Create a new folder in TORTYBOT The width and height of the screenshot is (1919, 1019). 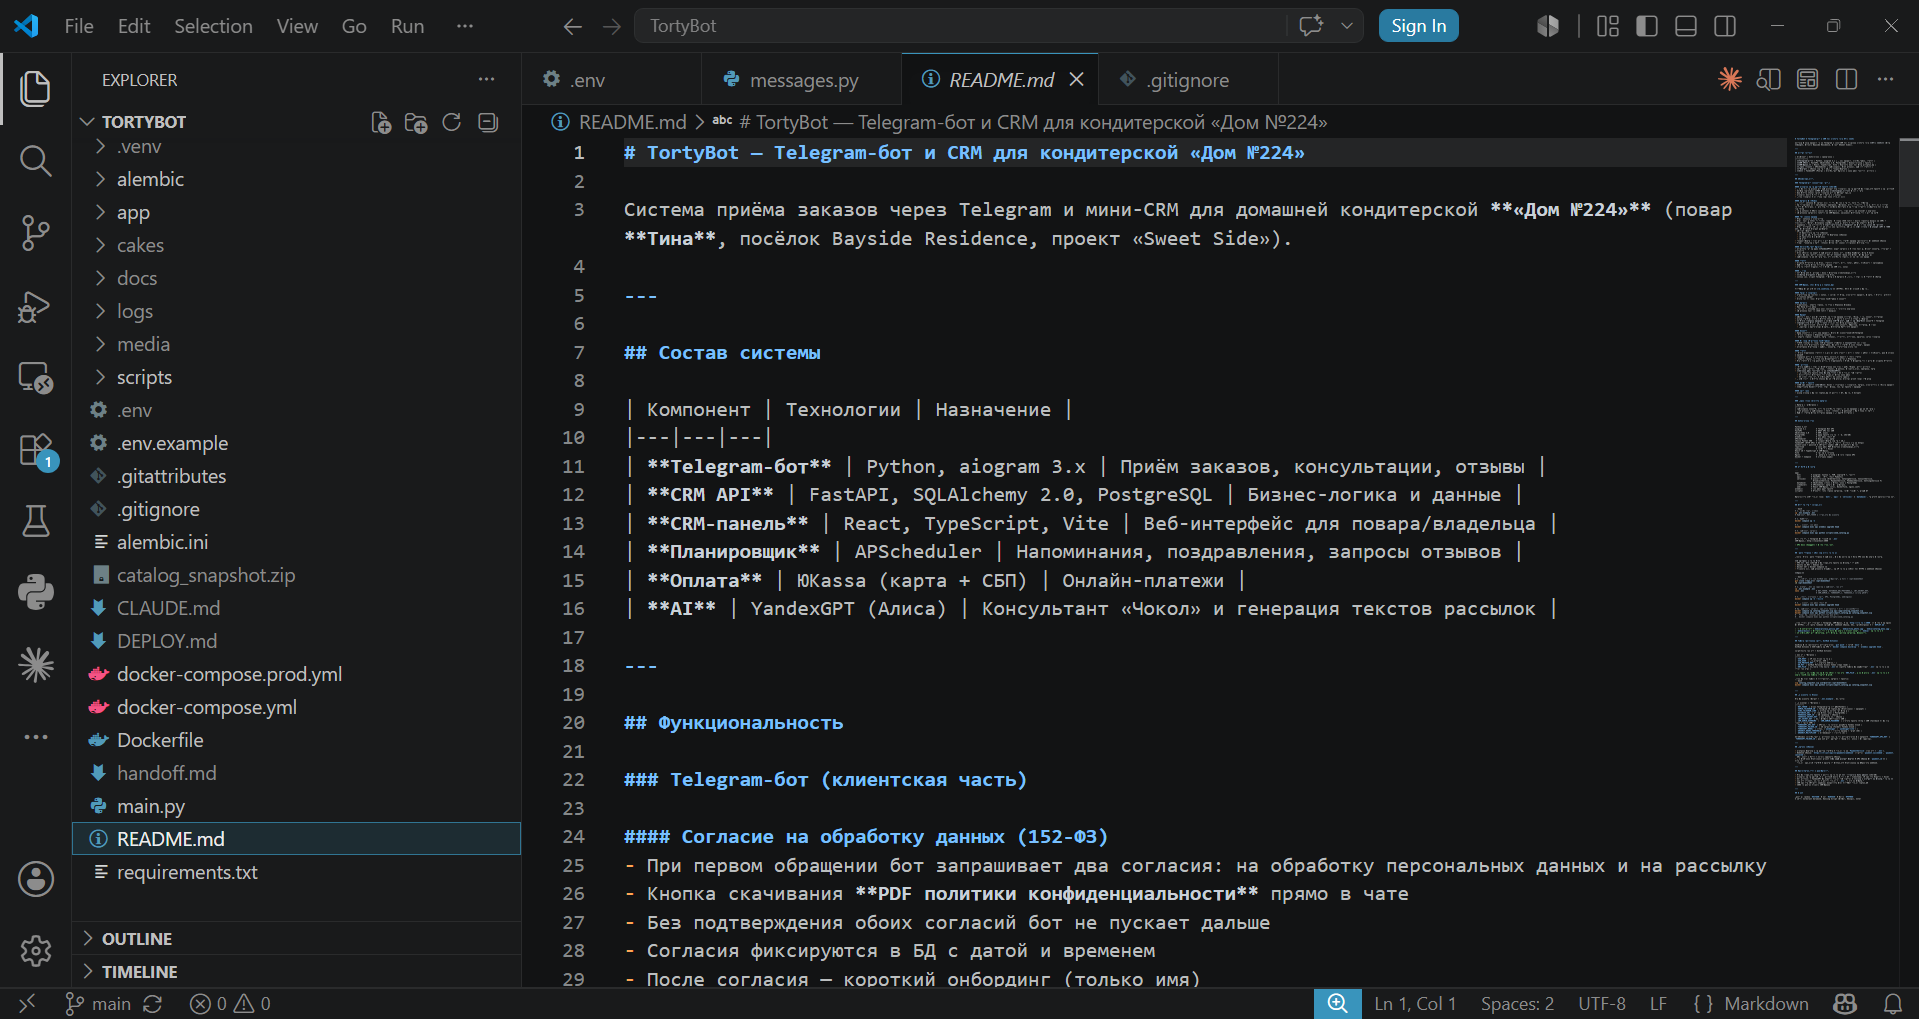(x=416, y=122)
